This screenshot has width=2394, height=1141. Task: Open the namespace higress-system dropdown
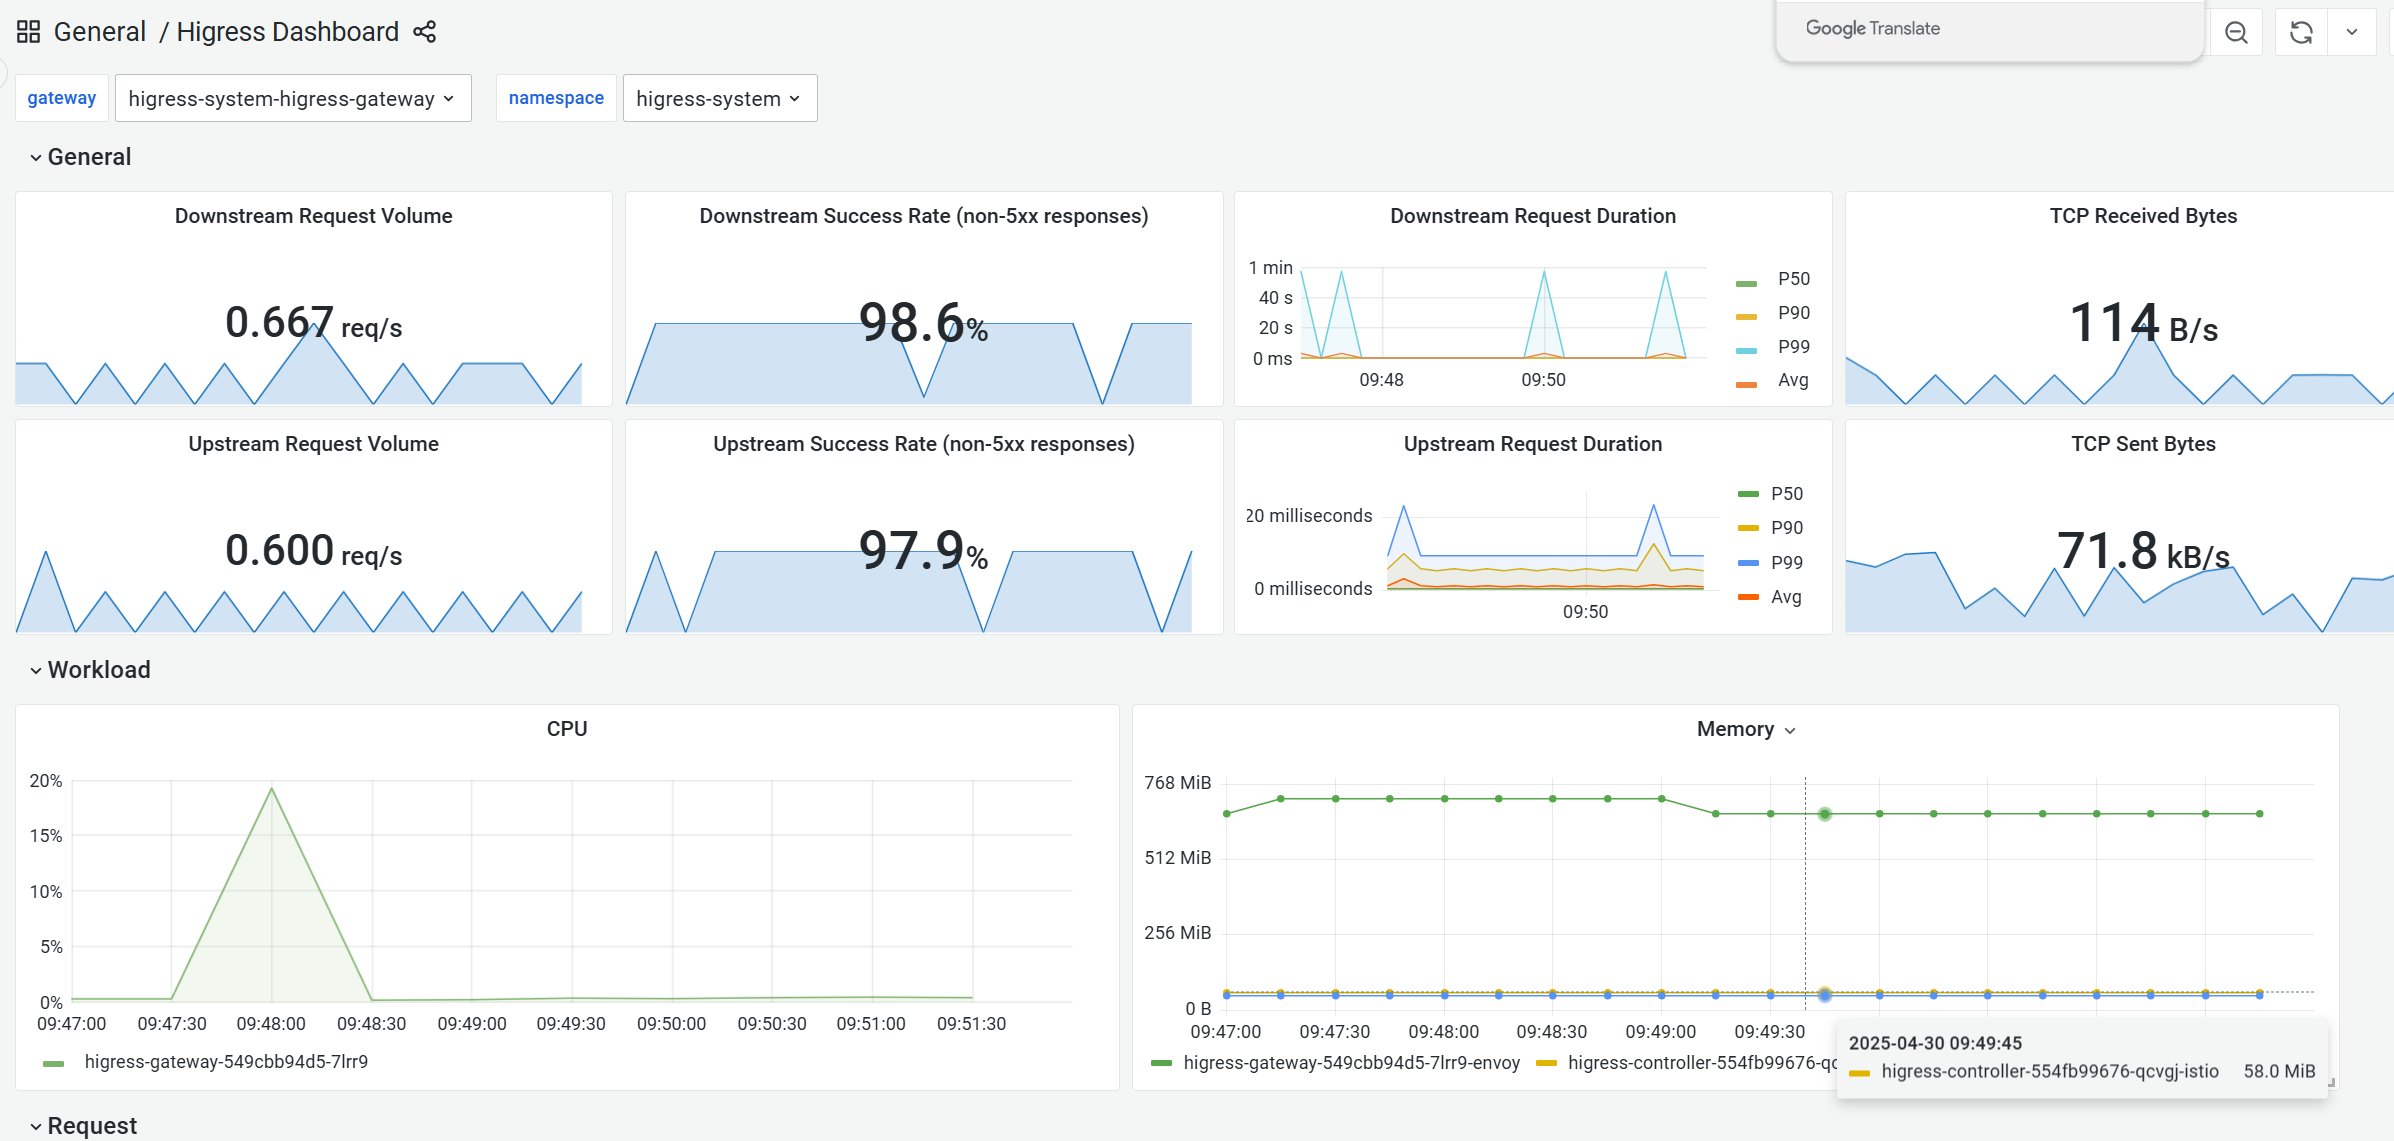[x=719, y=99]
